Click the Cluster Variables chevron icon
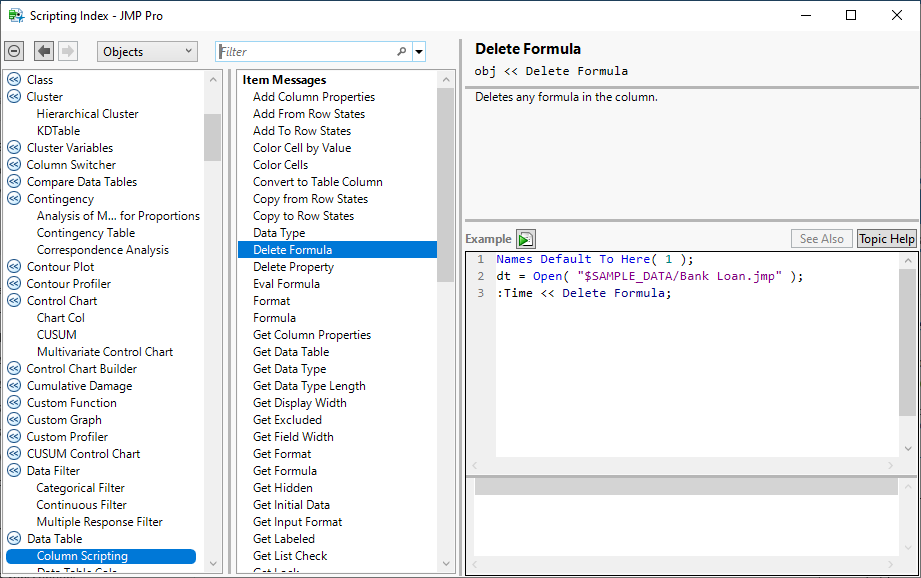This screenshot has height=578, width=921. [x=14, y=147]
